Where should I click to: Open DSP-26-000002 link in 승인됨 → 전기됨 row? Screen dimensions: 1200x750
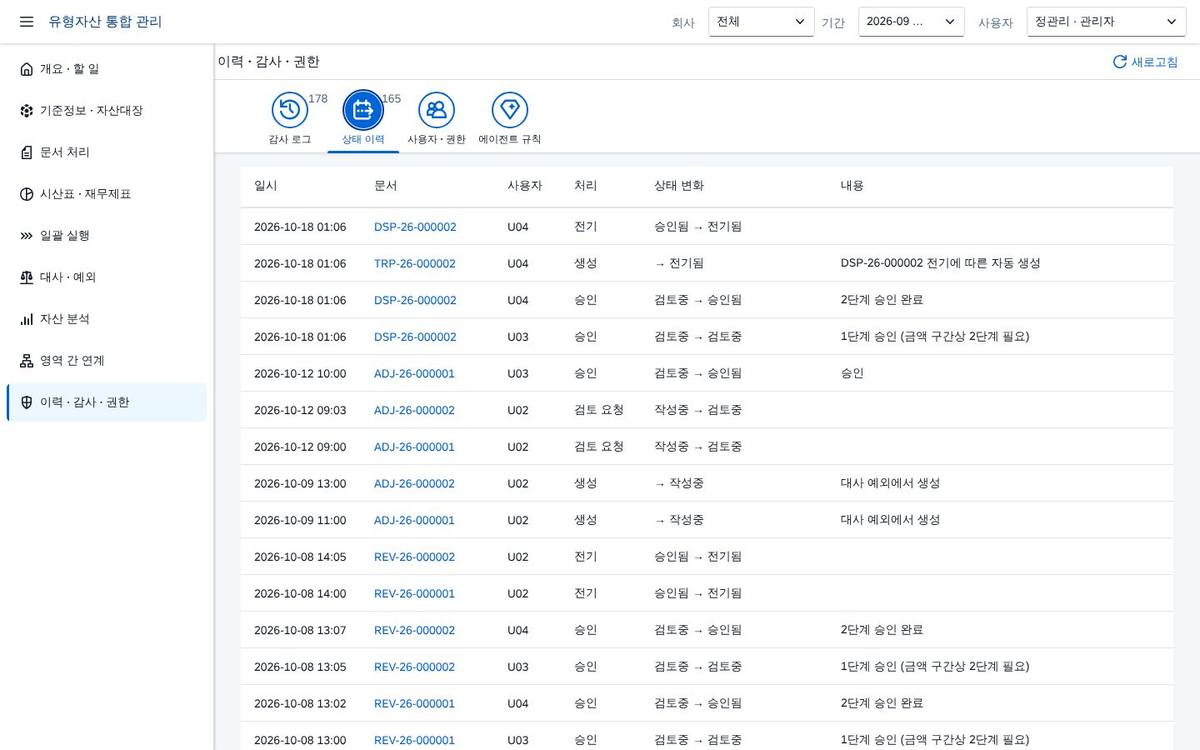(415, 227)
